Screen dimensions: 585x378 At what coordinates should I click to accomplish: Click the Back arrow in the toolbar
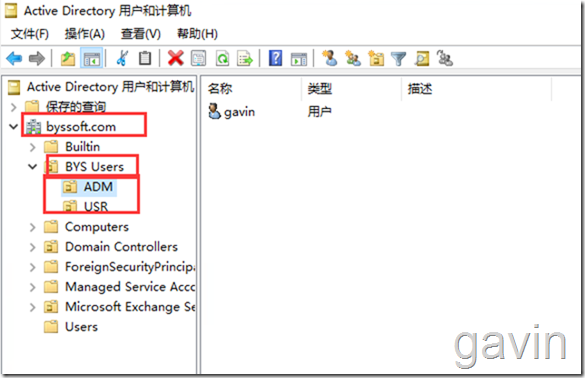[15, 59]
